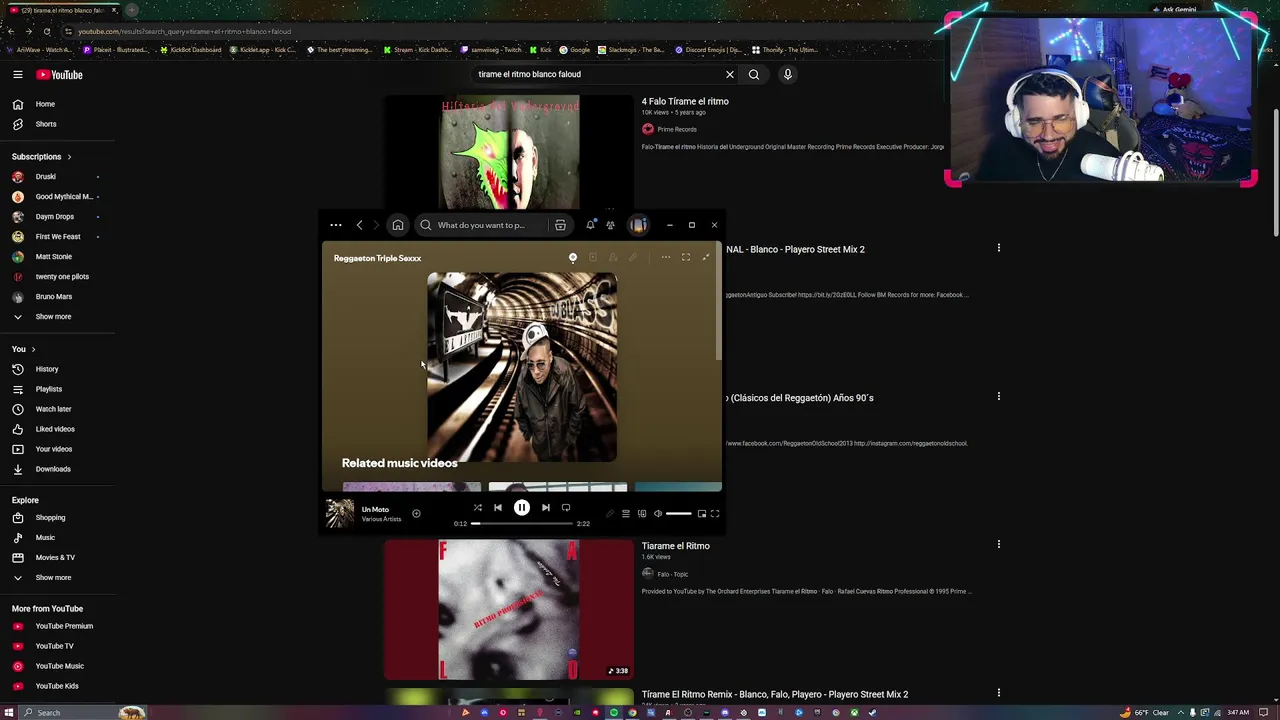Viewport: 1280px width, 720px height.
Task: Go to previous Spotify track
Action: click(x=498, y=508)
